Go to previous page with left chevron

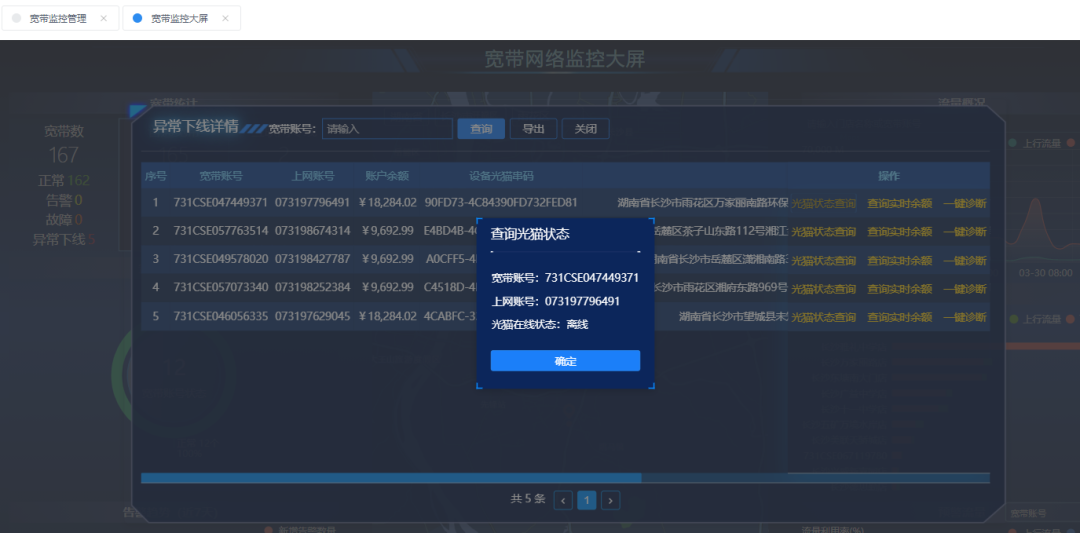coord(563,500)
